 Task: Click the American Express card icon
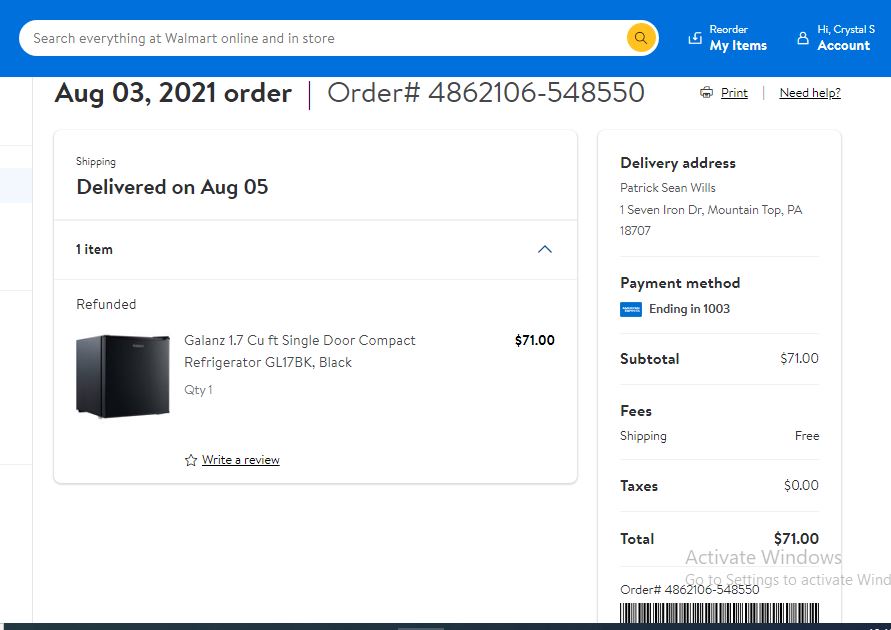pos(631,309)
